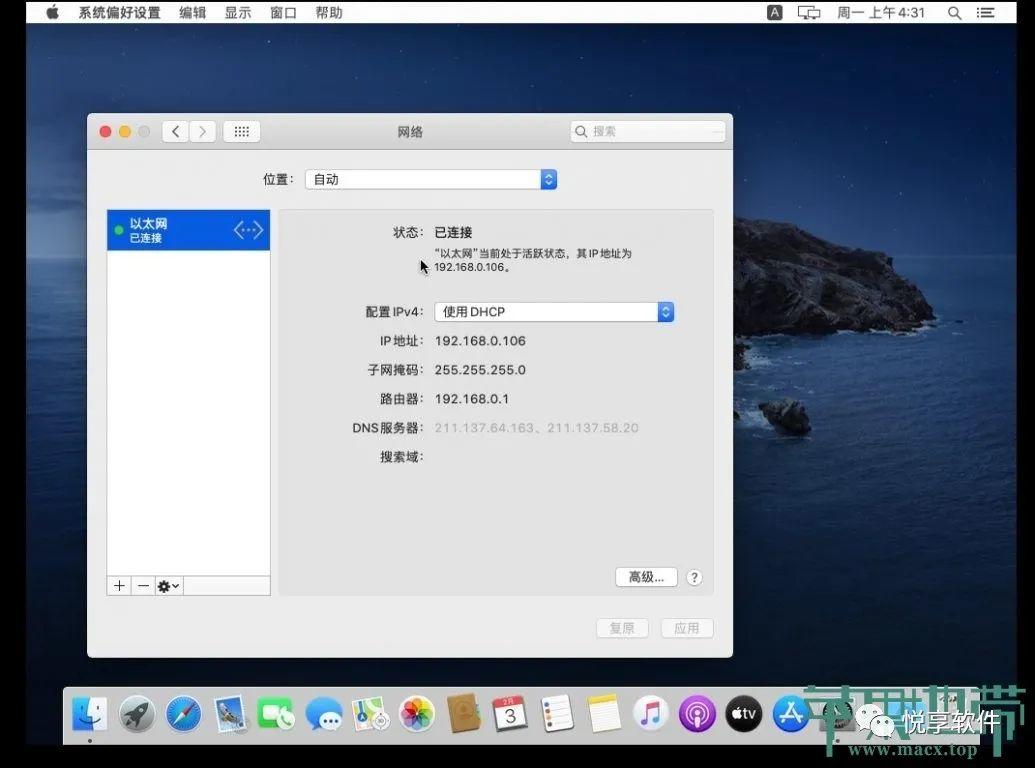The height and width of the screenshot is (768, 1035).
Task: Open Launchpad rocket icon in Dock
Action: [137, 714]
